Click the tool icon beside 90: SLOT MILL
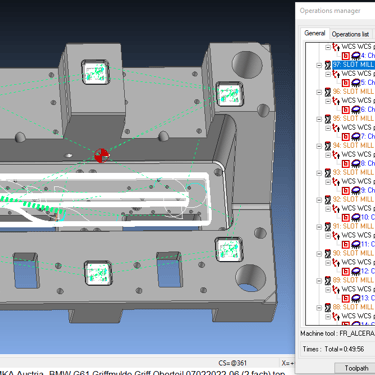The image size is (375, 375). pyautogui.click(x=328, y=253)
